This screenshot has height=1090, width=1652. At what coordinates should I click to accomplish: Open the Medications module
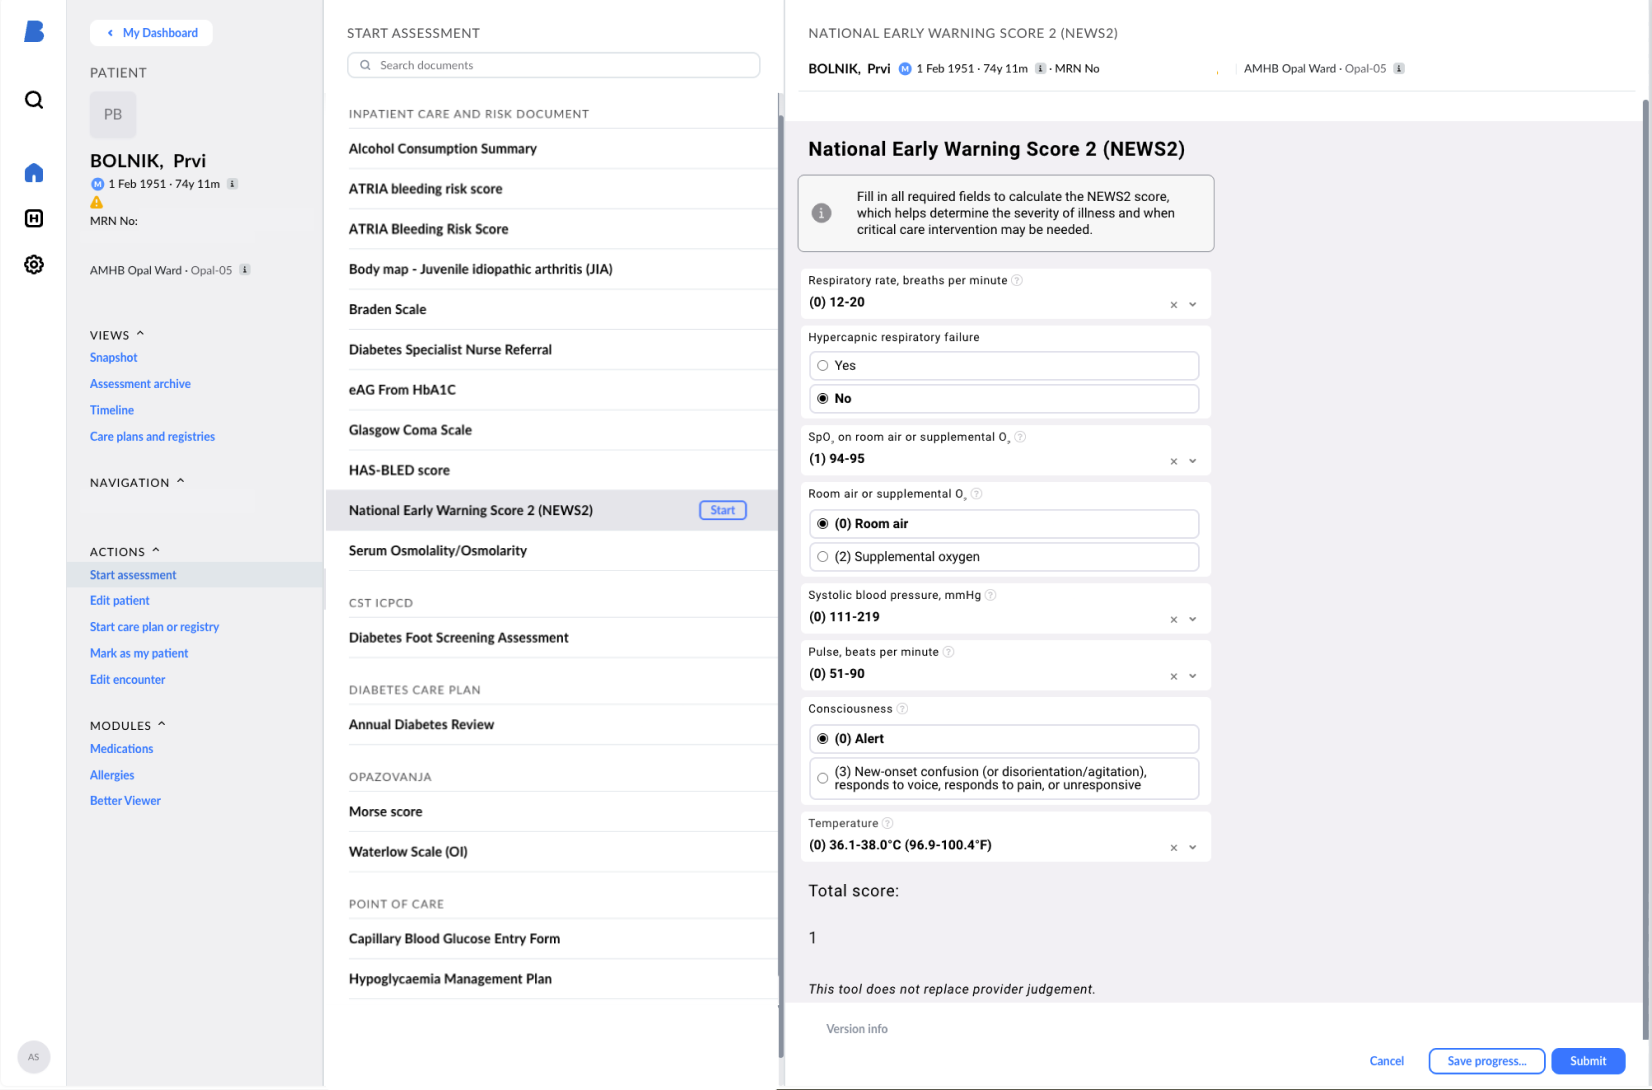tap(121, 748)
